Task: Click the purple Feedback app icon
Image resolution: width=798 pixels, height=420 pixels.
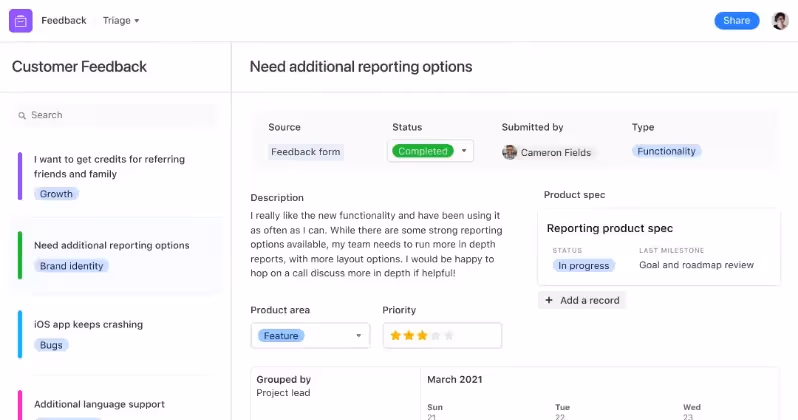Action: [x=21, y=21]
